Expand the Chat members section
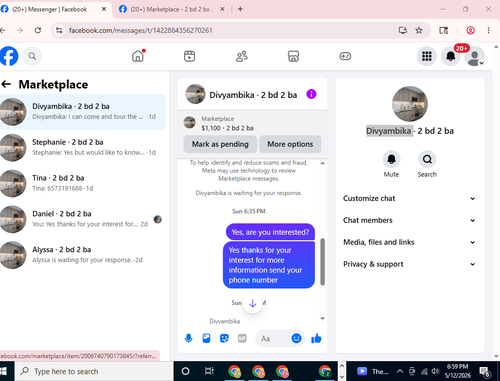The image size is (500, 381). (x=409, y=220)
